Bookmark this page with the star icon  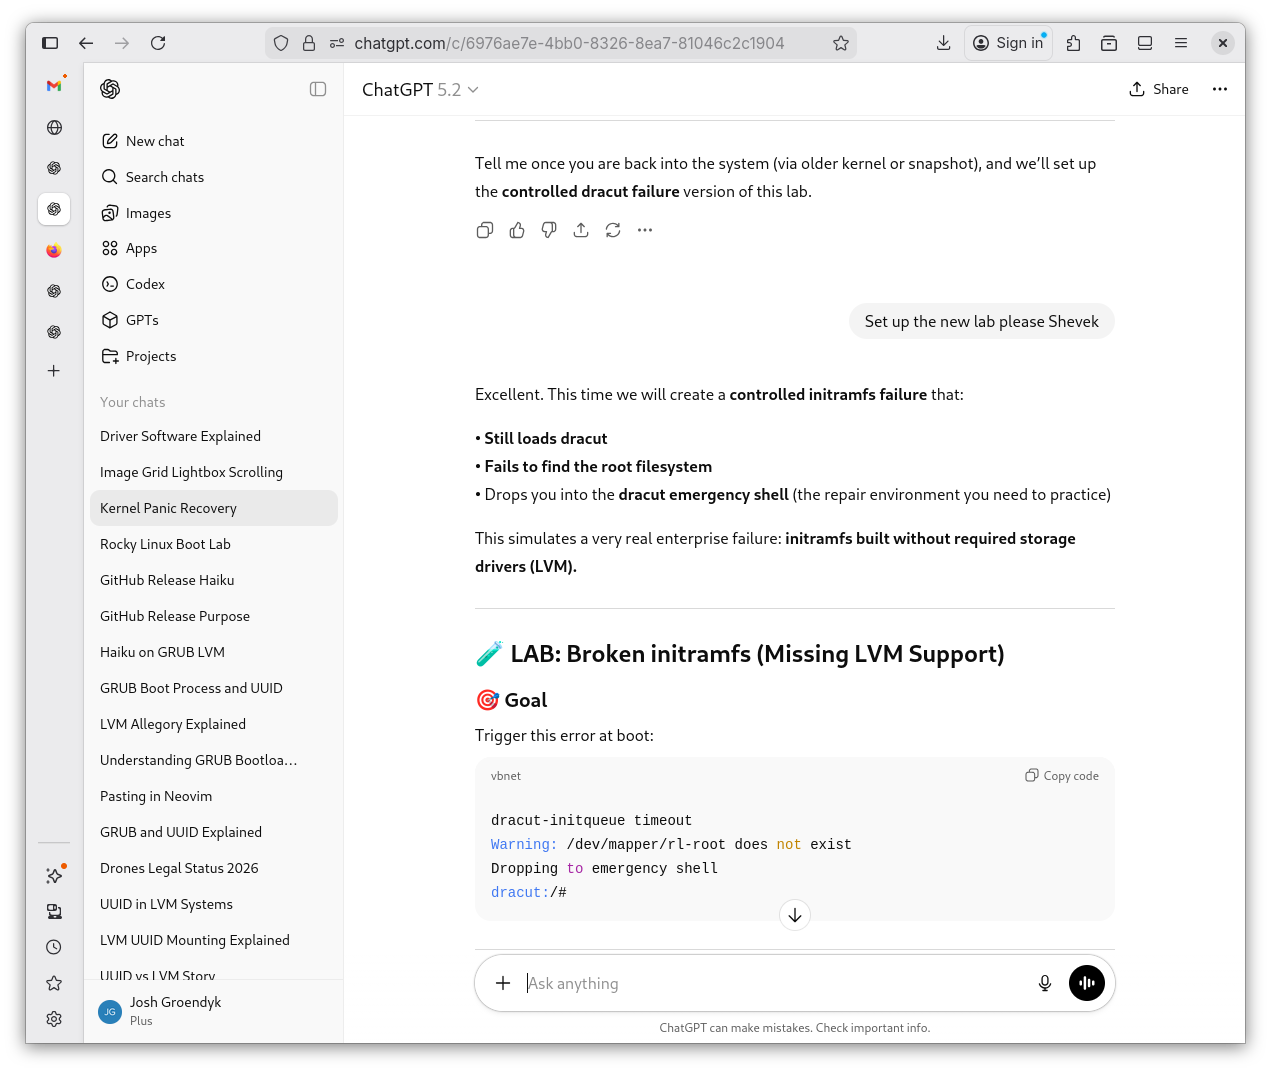click(841, 43)
